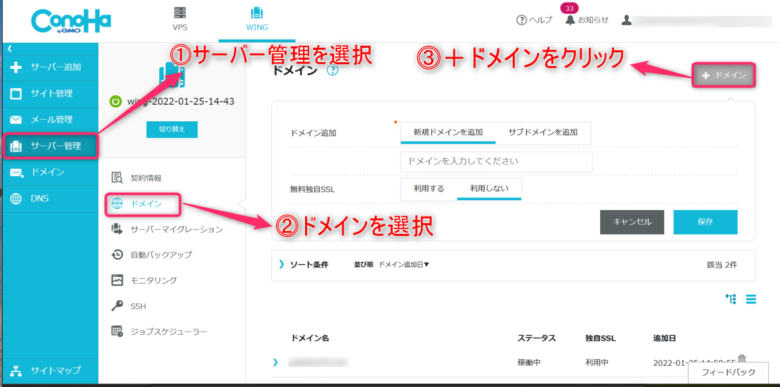Choose サブドメインを追加 option
This screenshot has height=387, width=780.
point(543,132)
